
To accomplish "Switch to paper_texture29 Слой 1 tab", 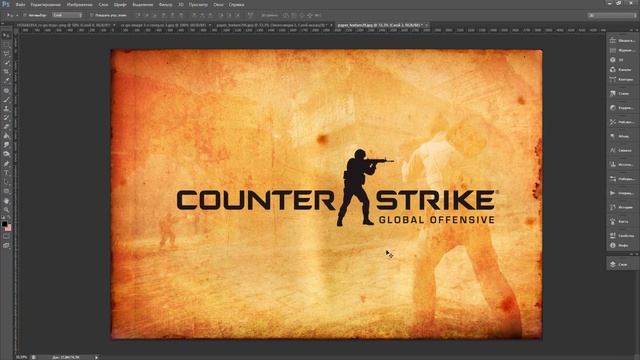I will 380,25.
